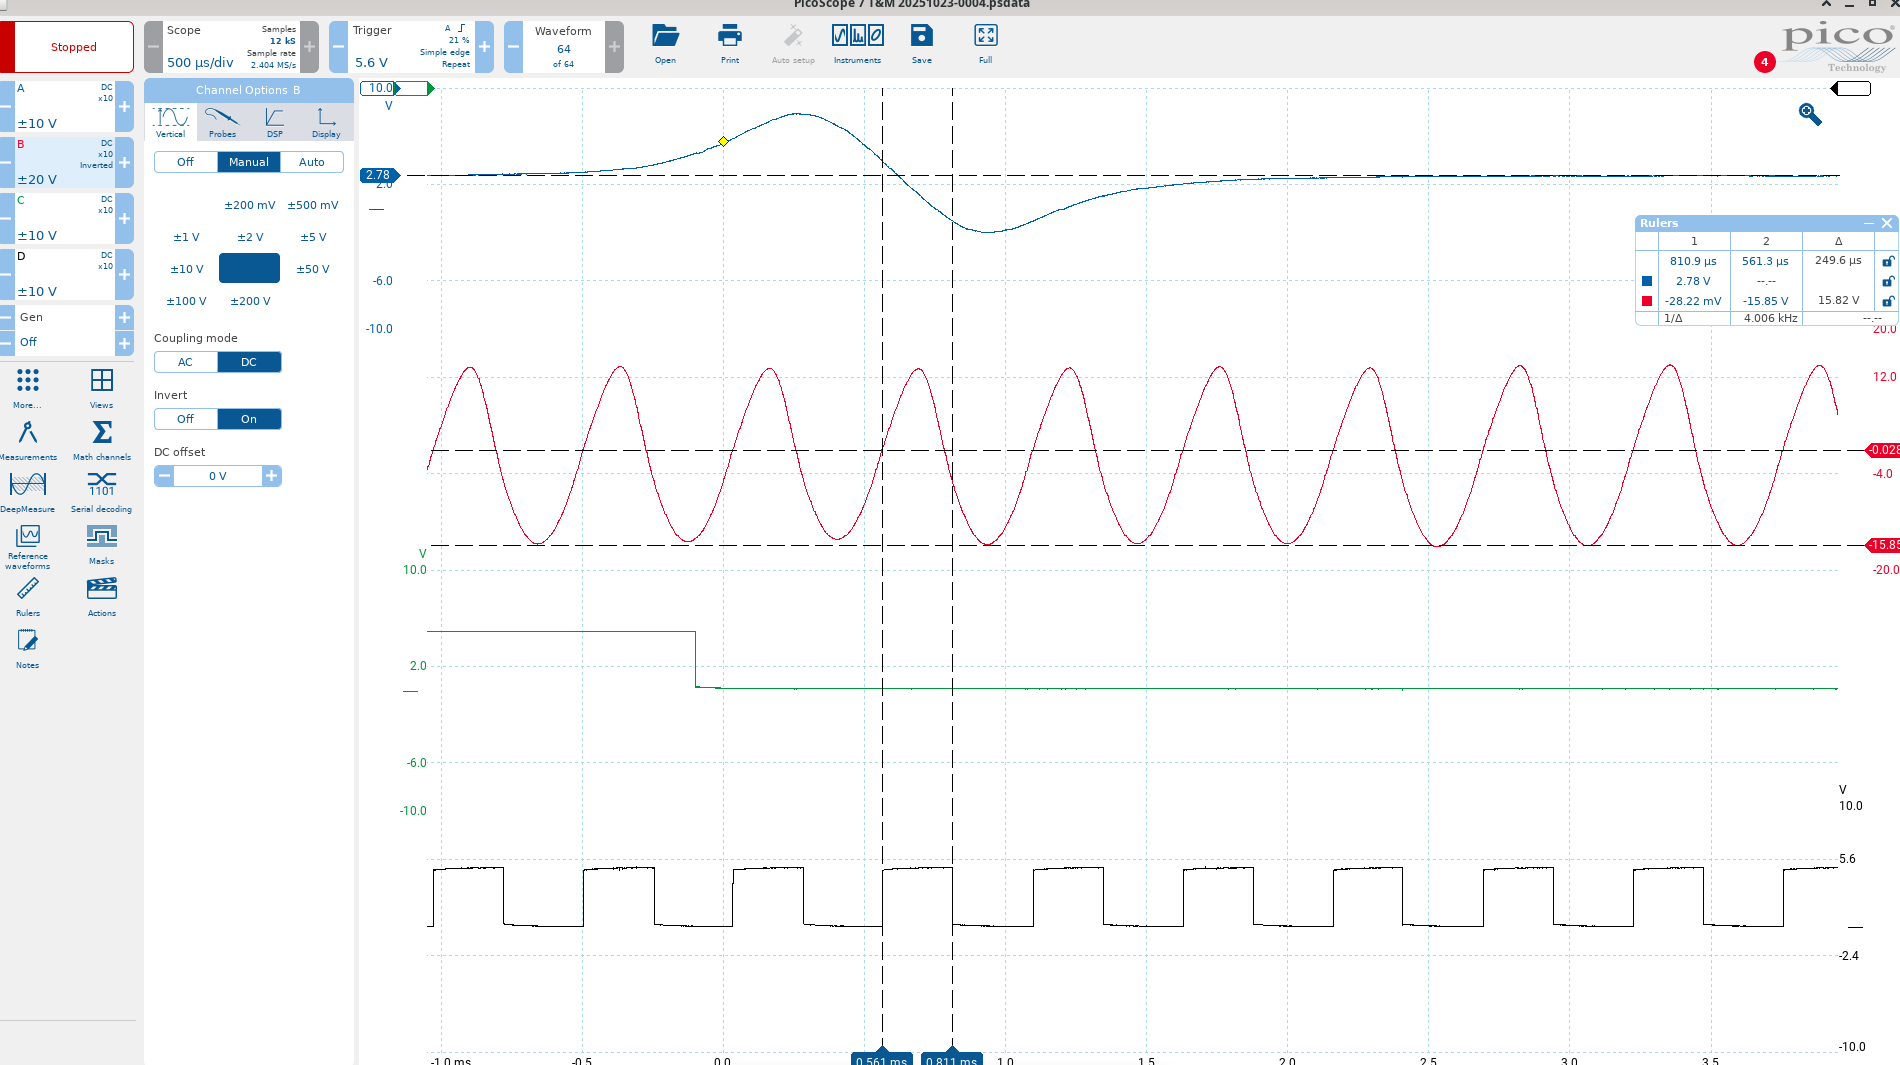1900x1065 pixels.
Task: Click the zoom magnifier on the graph
Action: coord(1810,114)
